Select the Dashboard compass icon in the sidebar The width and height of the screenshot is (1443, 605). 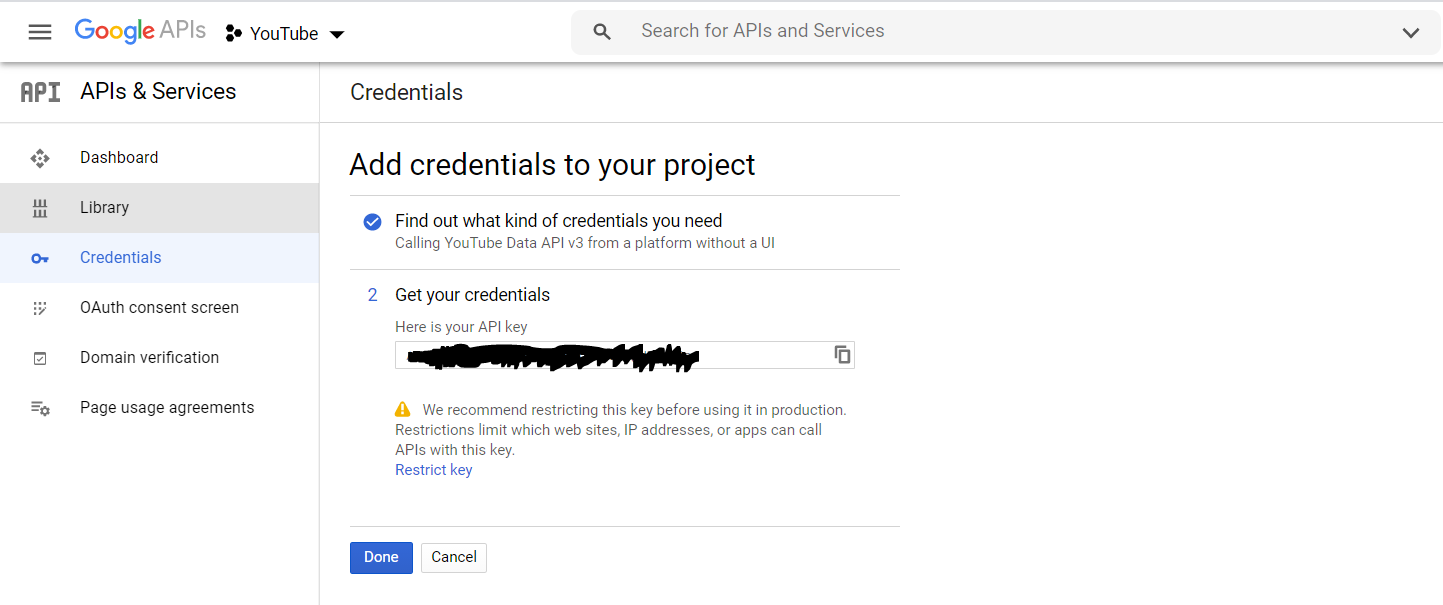click(x=39, y=157)
